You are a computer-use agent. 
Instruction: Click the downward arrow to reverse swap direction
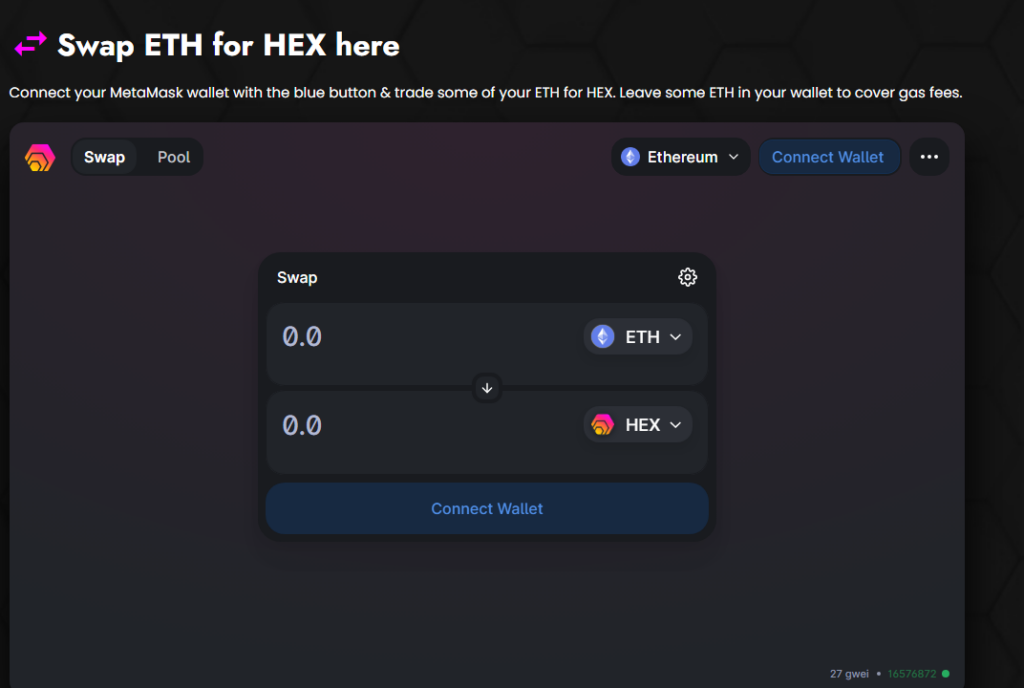point(487,388)
